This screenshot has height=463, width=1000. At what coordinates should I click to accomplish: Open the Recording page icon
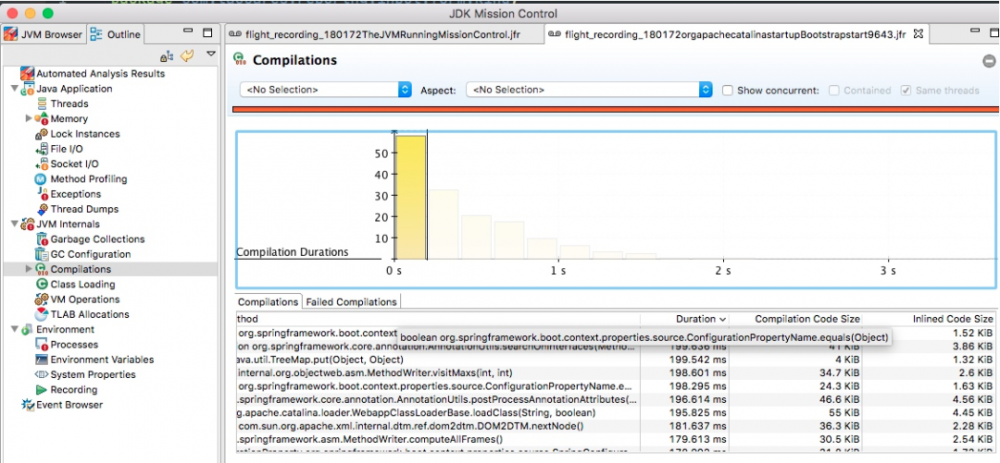tap(41, 390)
